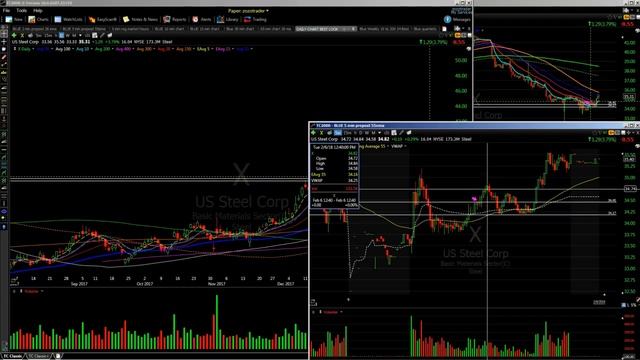Open the Avg 10 indicator dropdown
The image size is (640, 360).
point(84,49)
